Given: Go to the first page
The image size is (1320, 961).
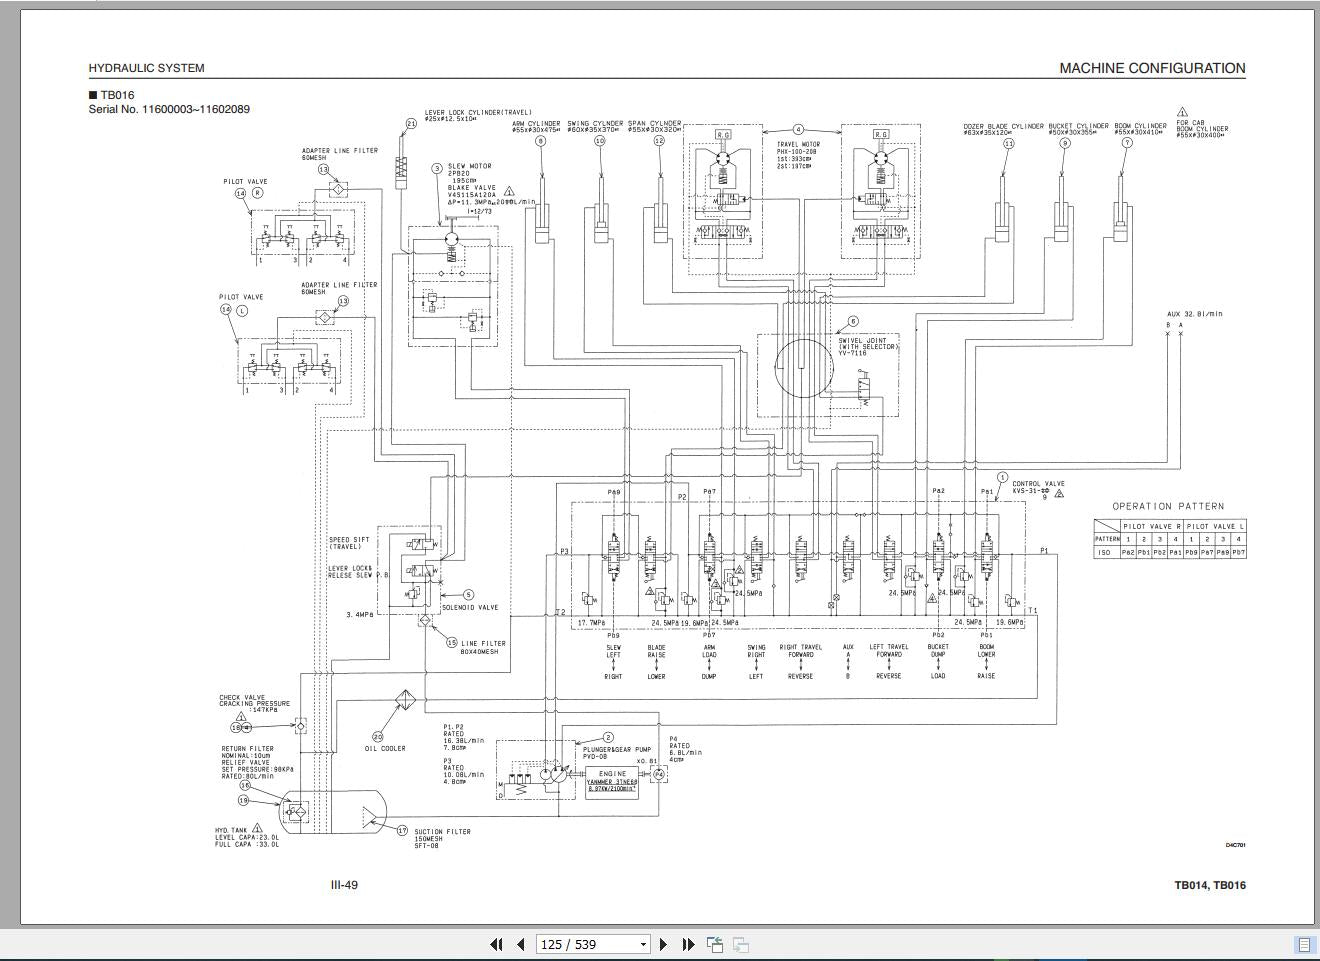Looking at the screenshot, I should [x=496, y=944].
